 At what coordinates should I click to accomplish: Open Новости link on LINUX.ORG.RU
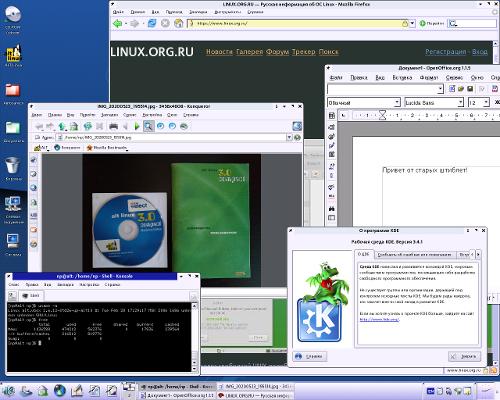(219, 52)
